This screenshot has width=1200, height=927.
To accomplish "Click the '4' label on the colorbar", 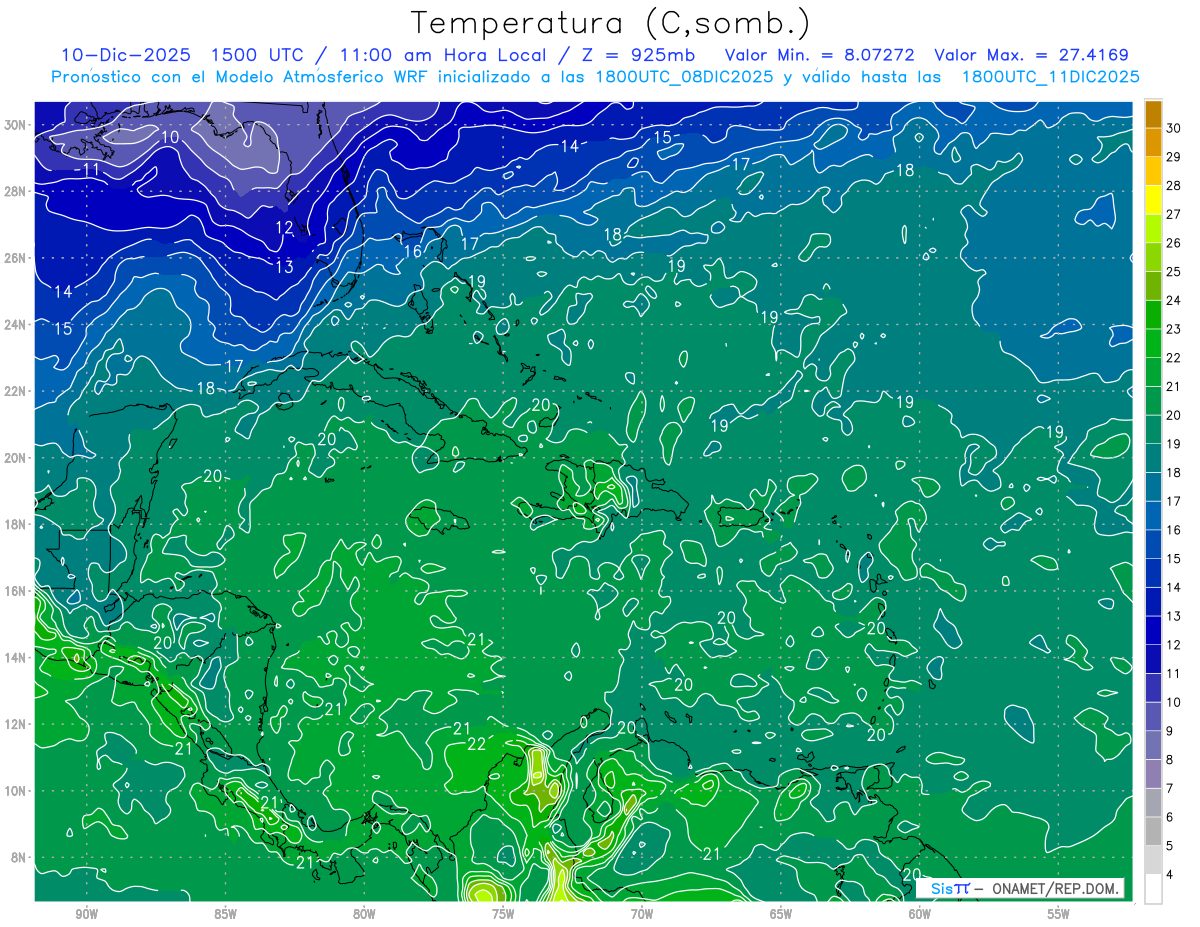I will tap(1171, 875).
